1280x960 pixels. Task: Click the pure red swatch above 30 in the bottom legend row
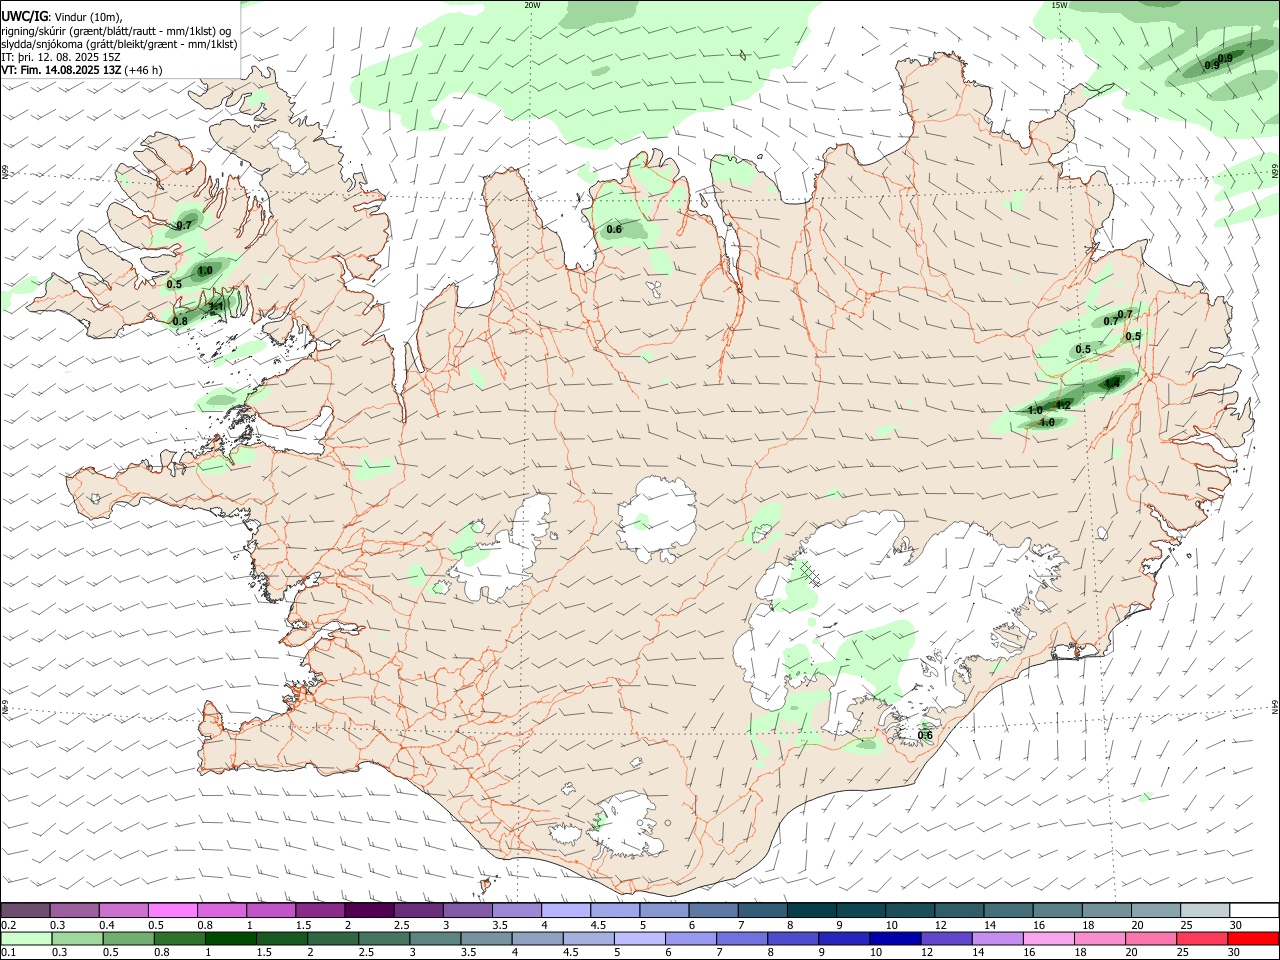pyautogui.click(x=1253, y=938)
